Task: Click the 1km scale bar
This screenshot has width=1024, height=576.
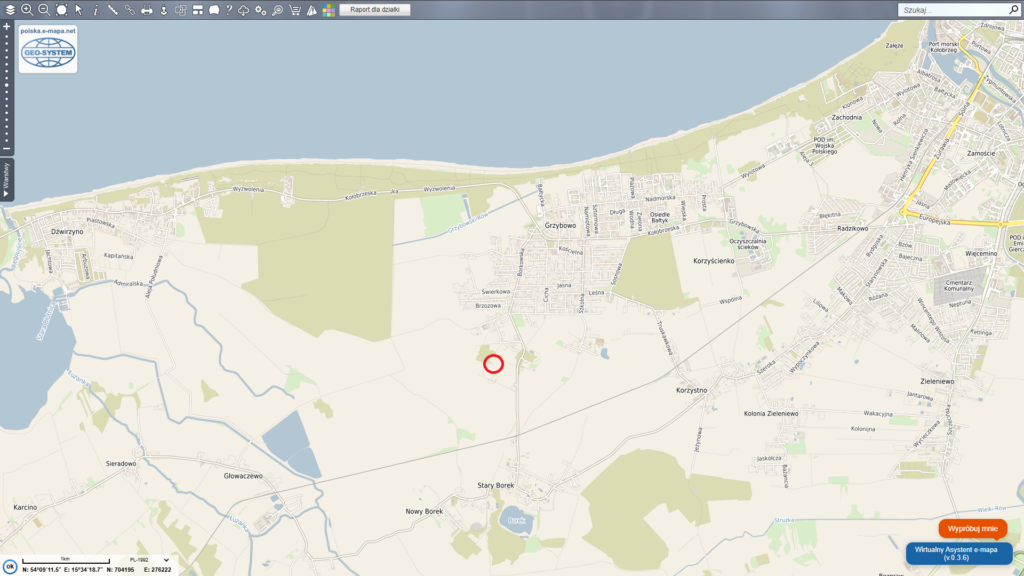Action: (x=65, y=560)
